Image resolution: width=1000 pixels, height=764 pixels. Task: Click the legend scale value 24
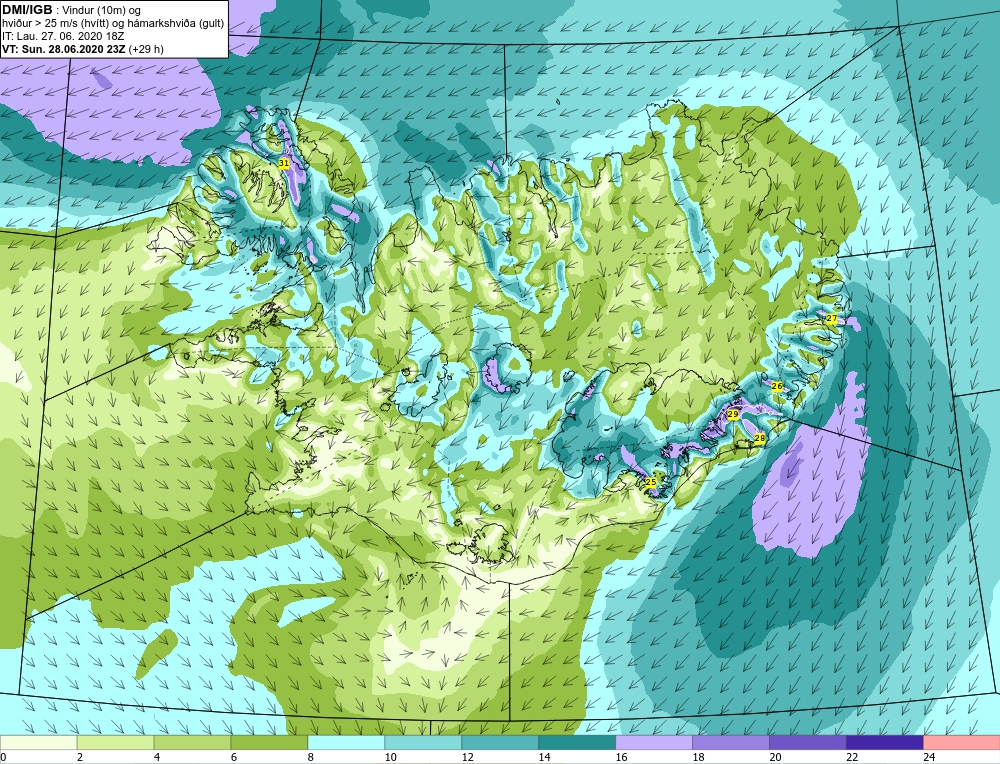929,757
